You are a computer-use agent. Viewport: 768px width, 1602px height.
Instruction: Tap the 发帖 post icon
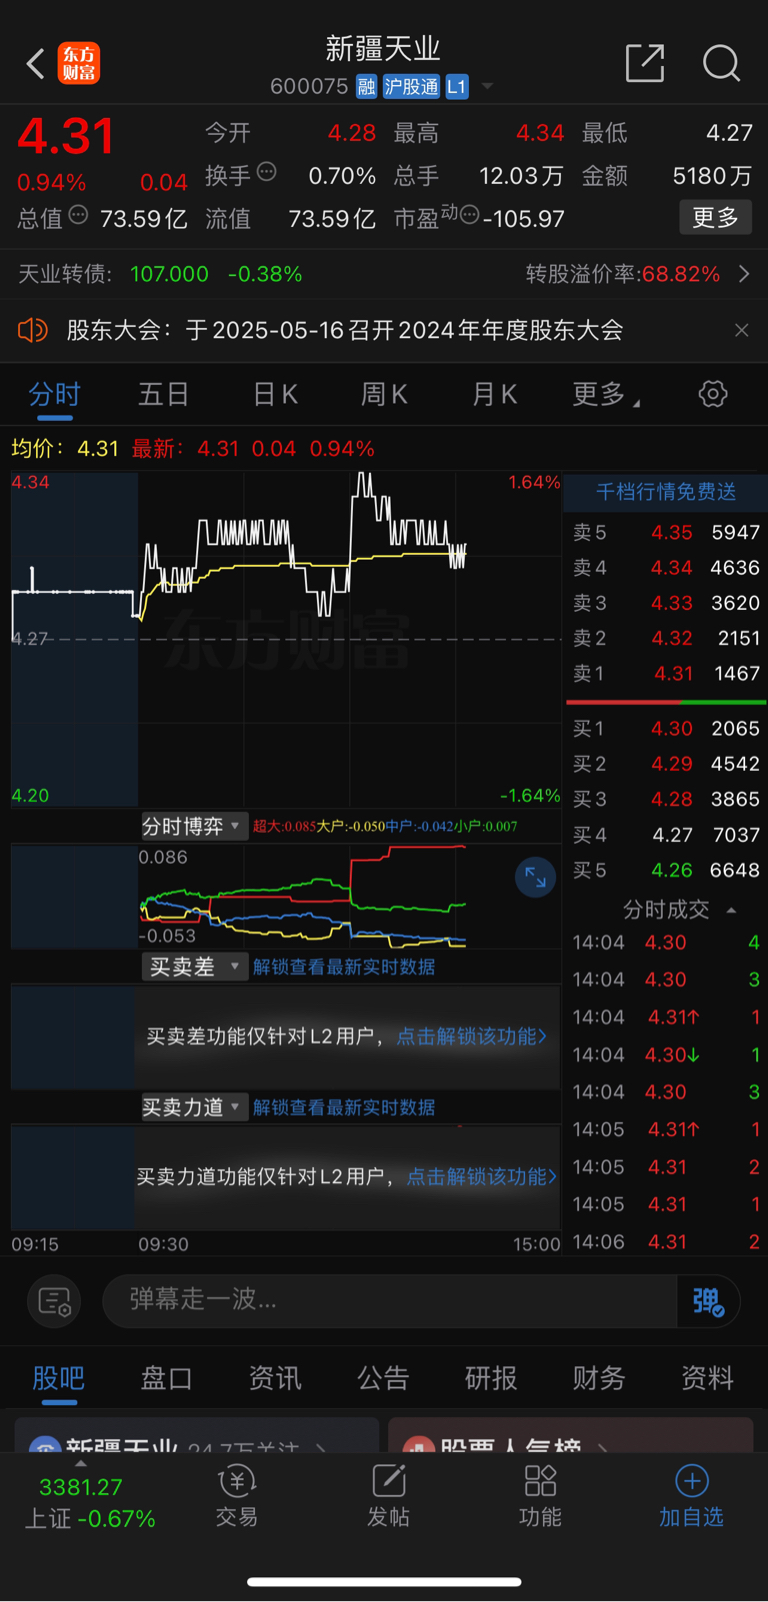click(388, 1497)
